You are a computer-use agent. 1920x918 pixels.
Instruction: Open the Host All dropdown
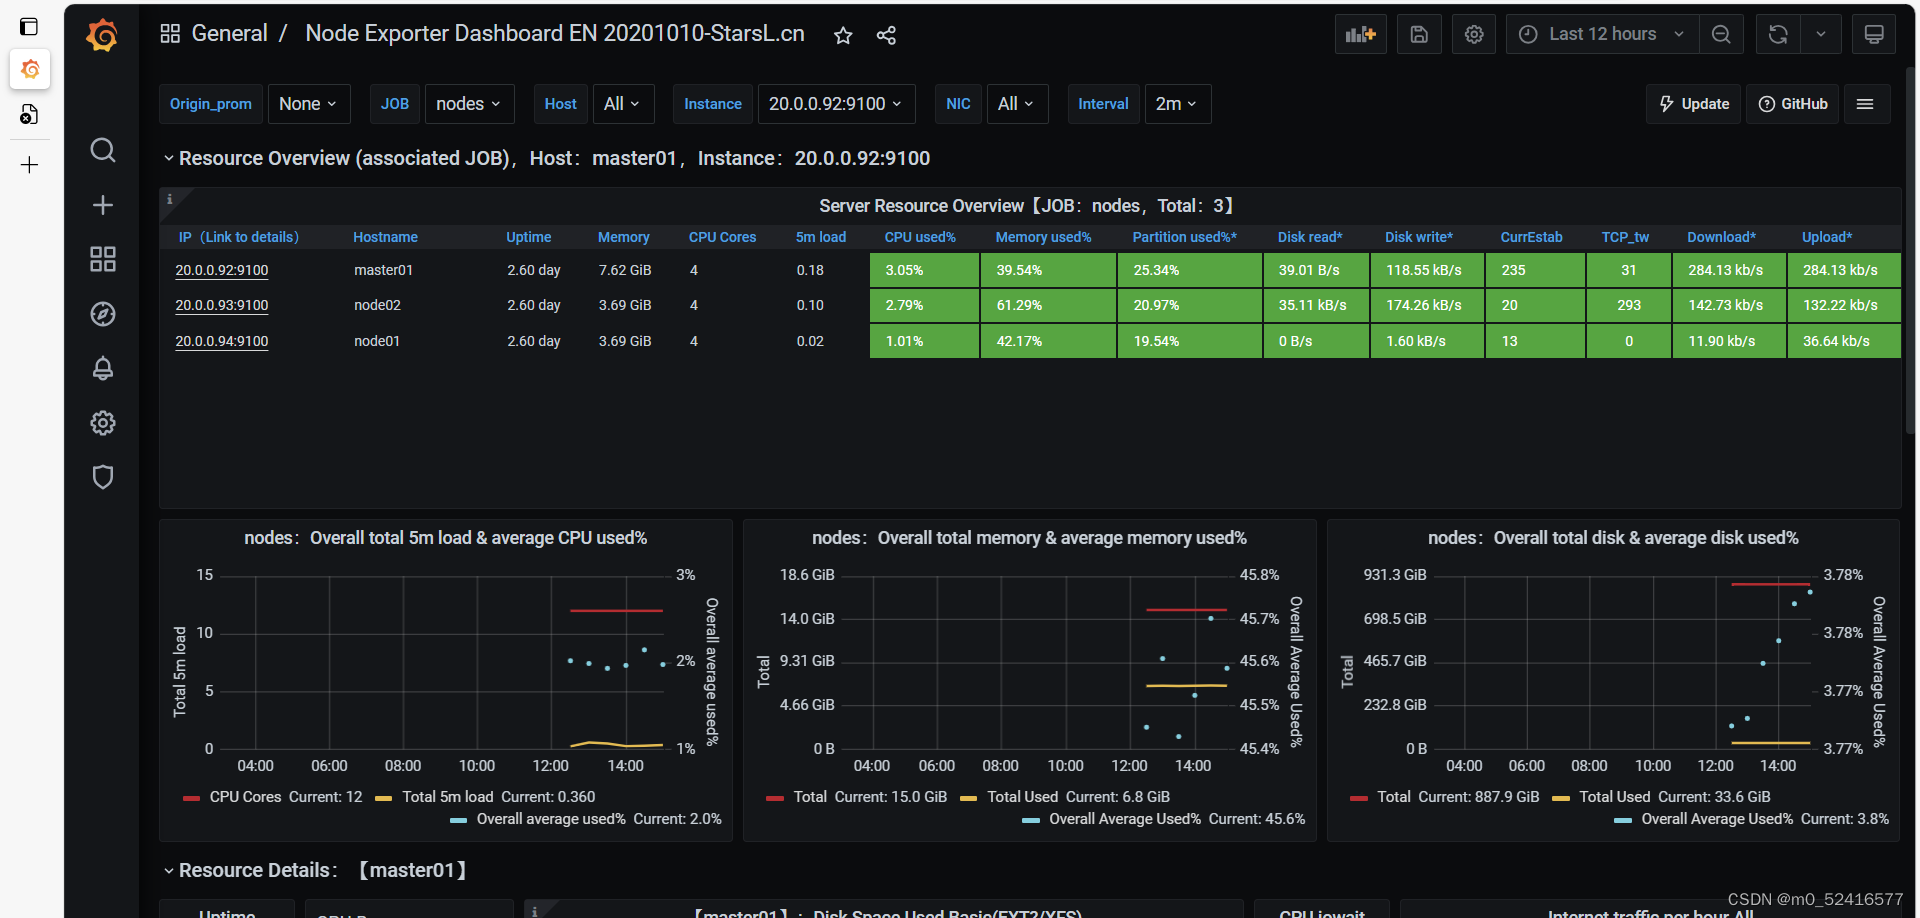coord(623,104)
